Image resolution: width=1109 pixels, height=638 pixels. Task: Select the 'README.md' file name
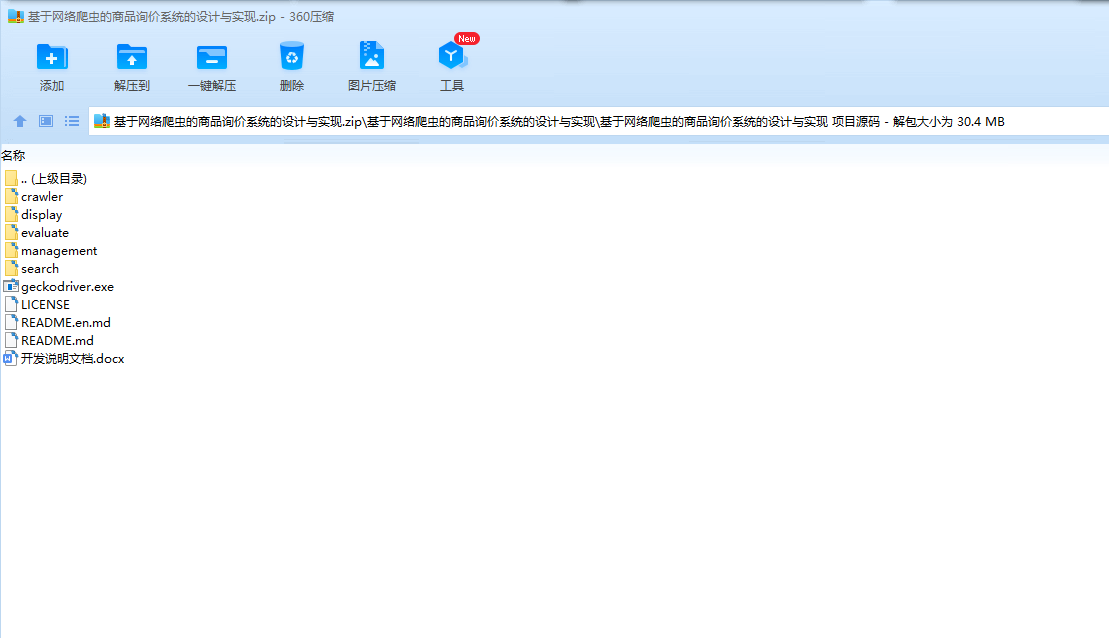57,341
